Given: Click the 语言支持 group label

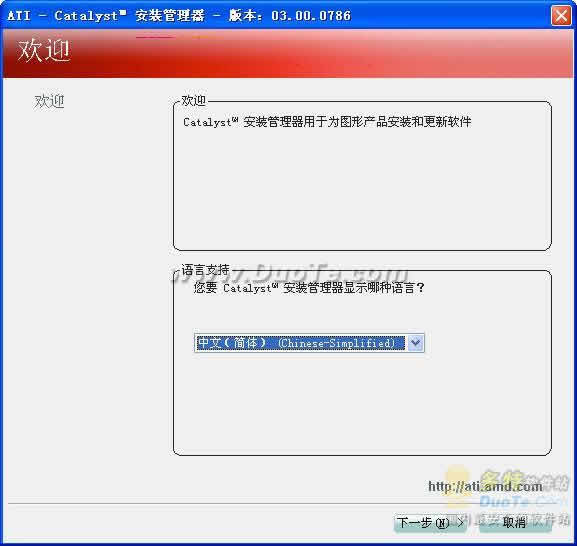Looking at the screenshot, I should pos(205,270).
